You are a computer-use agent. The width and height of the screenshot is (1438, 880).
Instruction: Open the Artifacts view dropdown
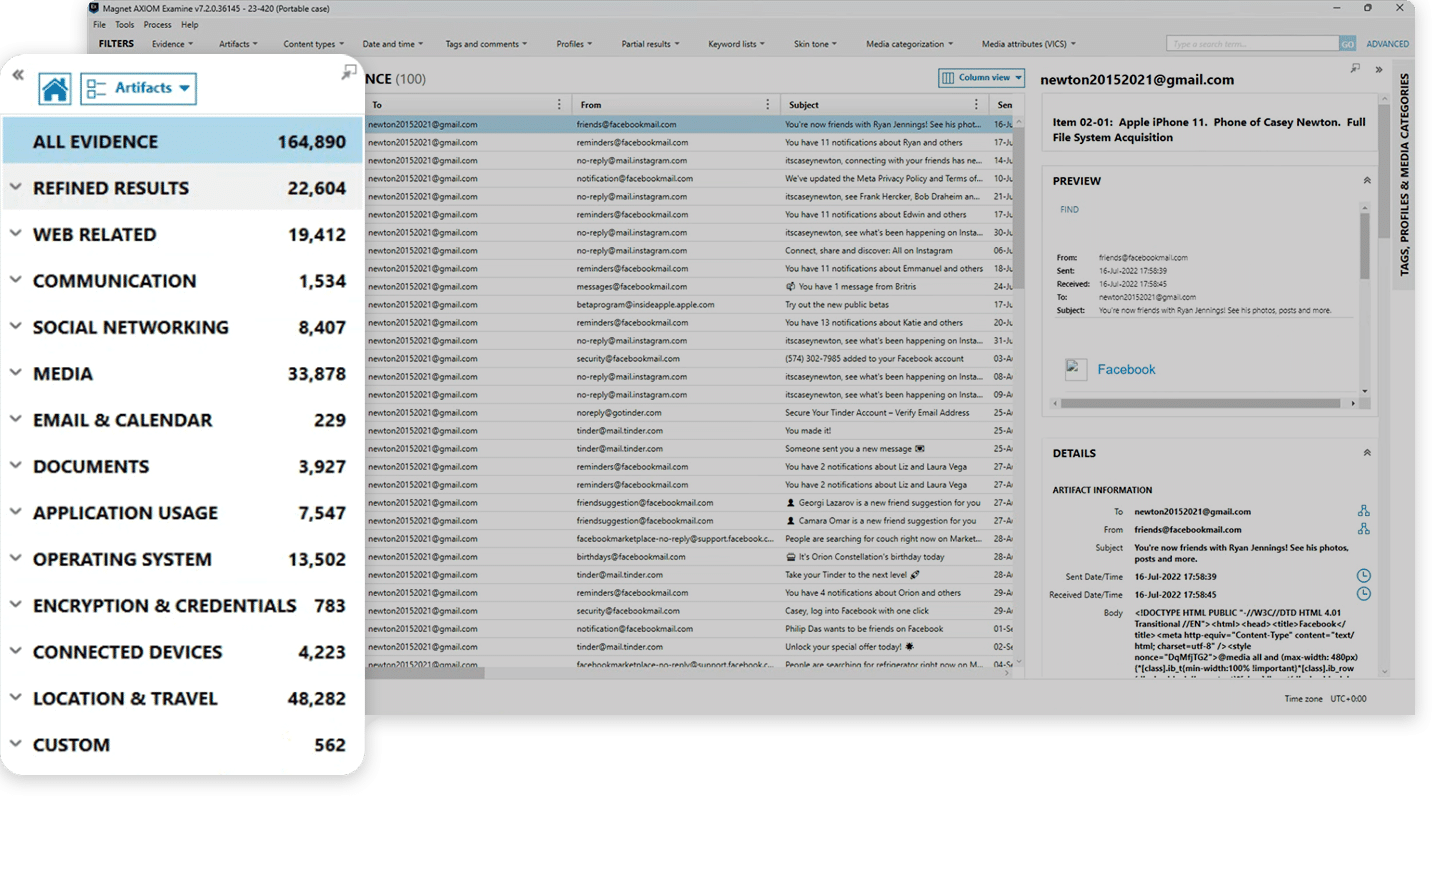click(x=138, y=88)
